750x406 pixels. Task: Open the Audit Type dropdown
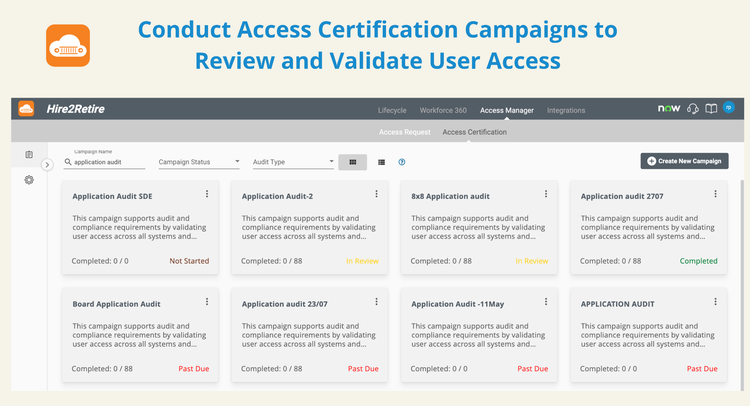(x=293, y=162)
